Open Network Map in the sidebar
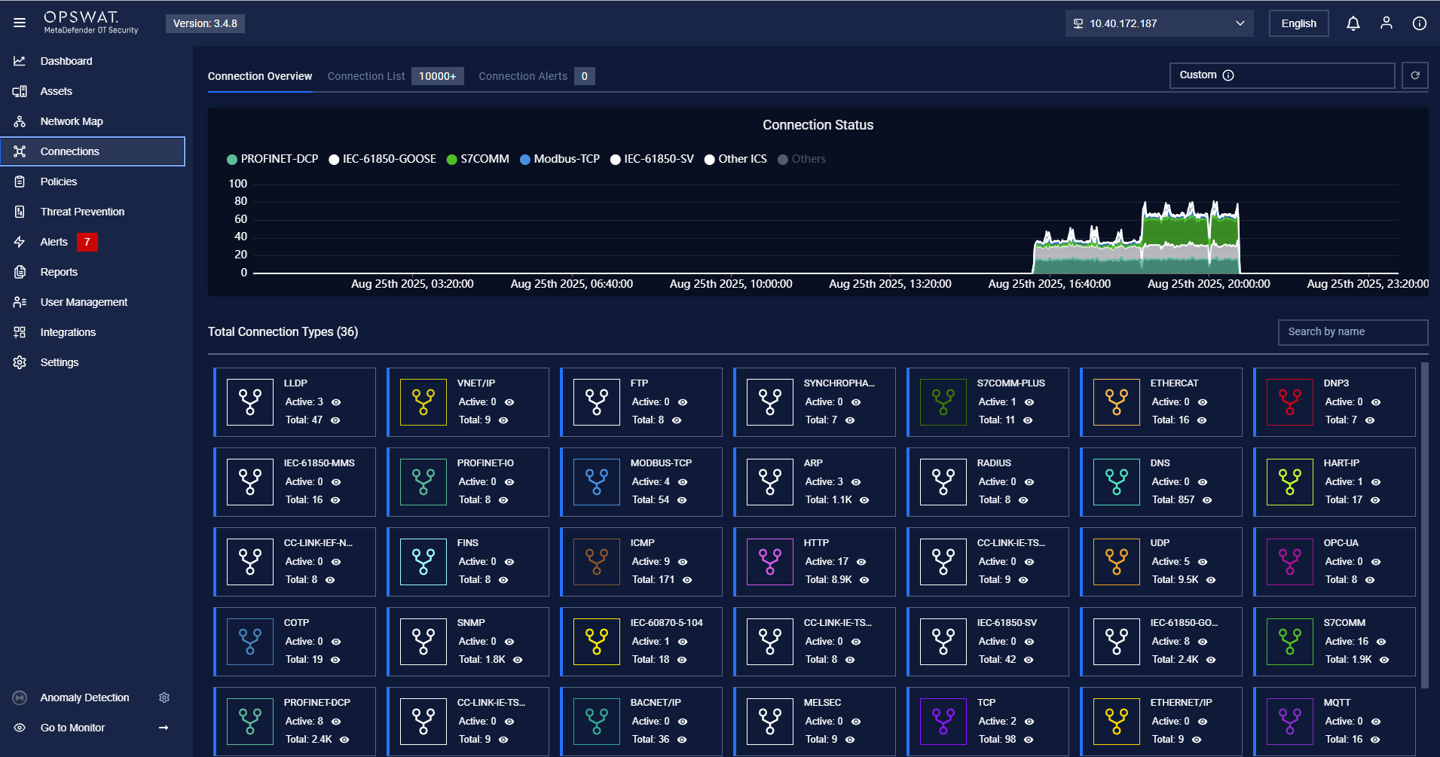The height and width of the screenshot is (757, 1440). (93, 121)
